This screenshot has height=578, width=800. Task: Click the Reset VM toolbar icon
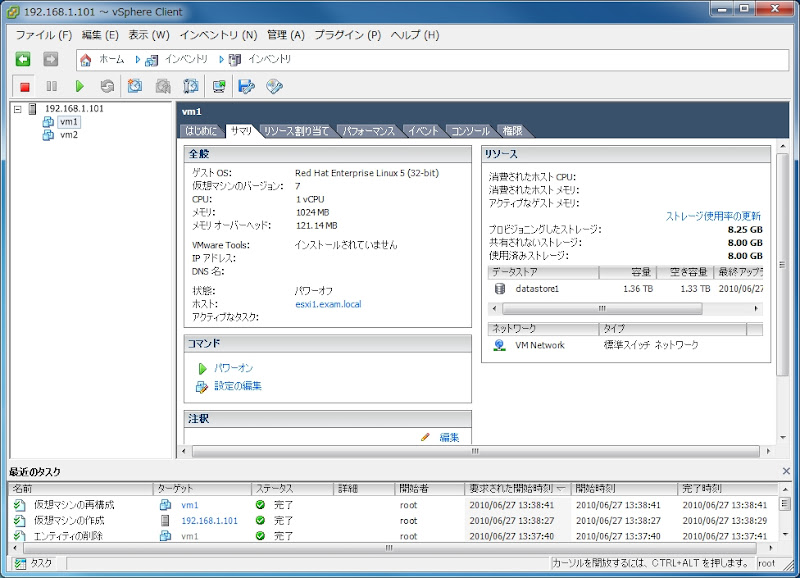pos(107,86)
